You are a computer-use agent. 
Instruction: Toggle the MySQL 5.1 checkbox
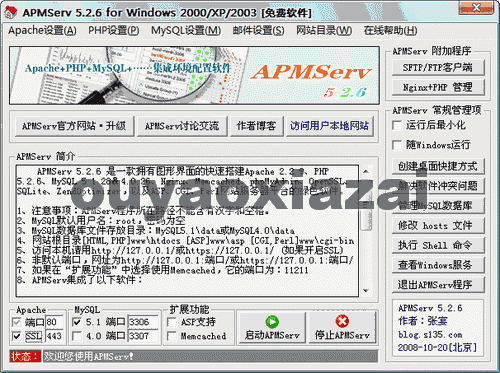coord(77,322)
